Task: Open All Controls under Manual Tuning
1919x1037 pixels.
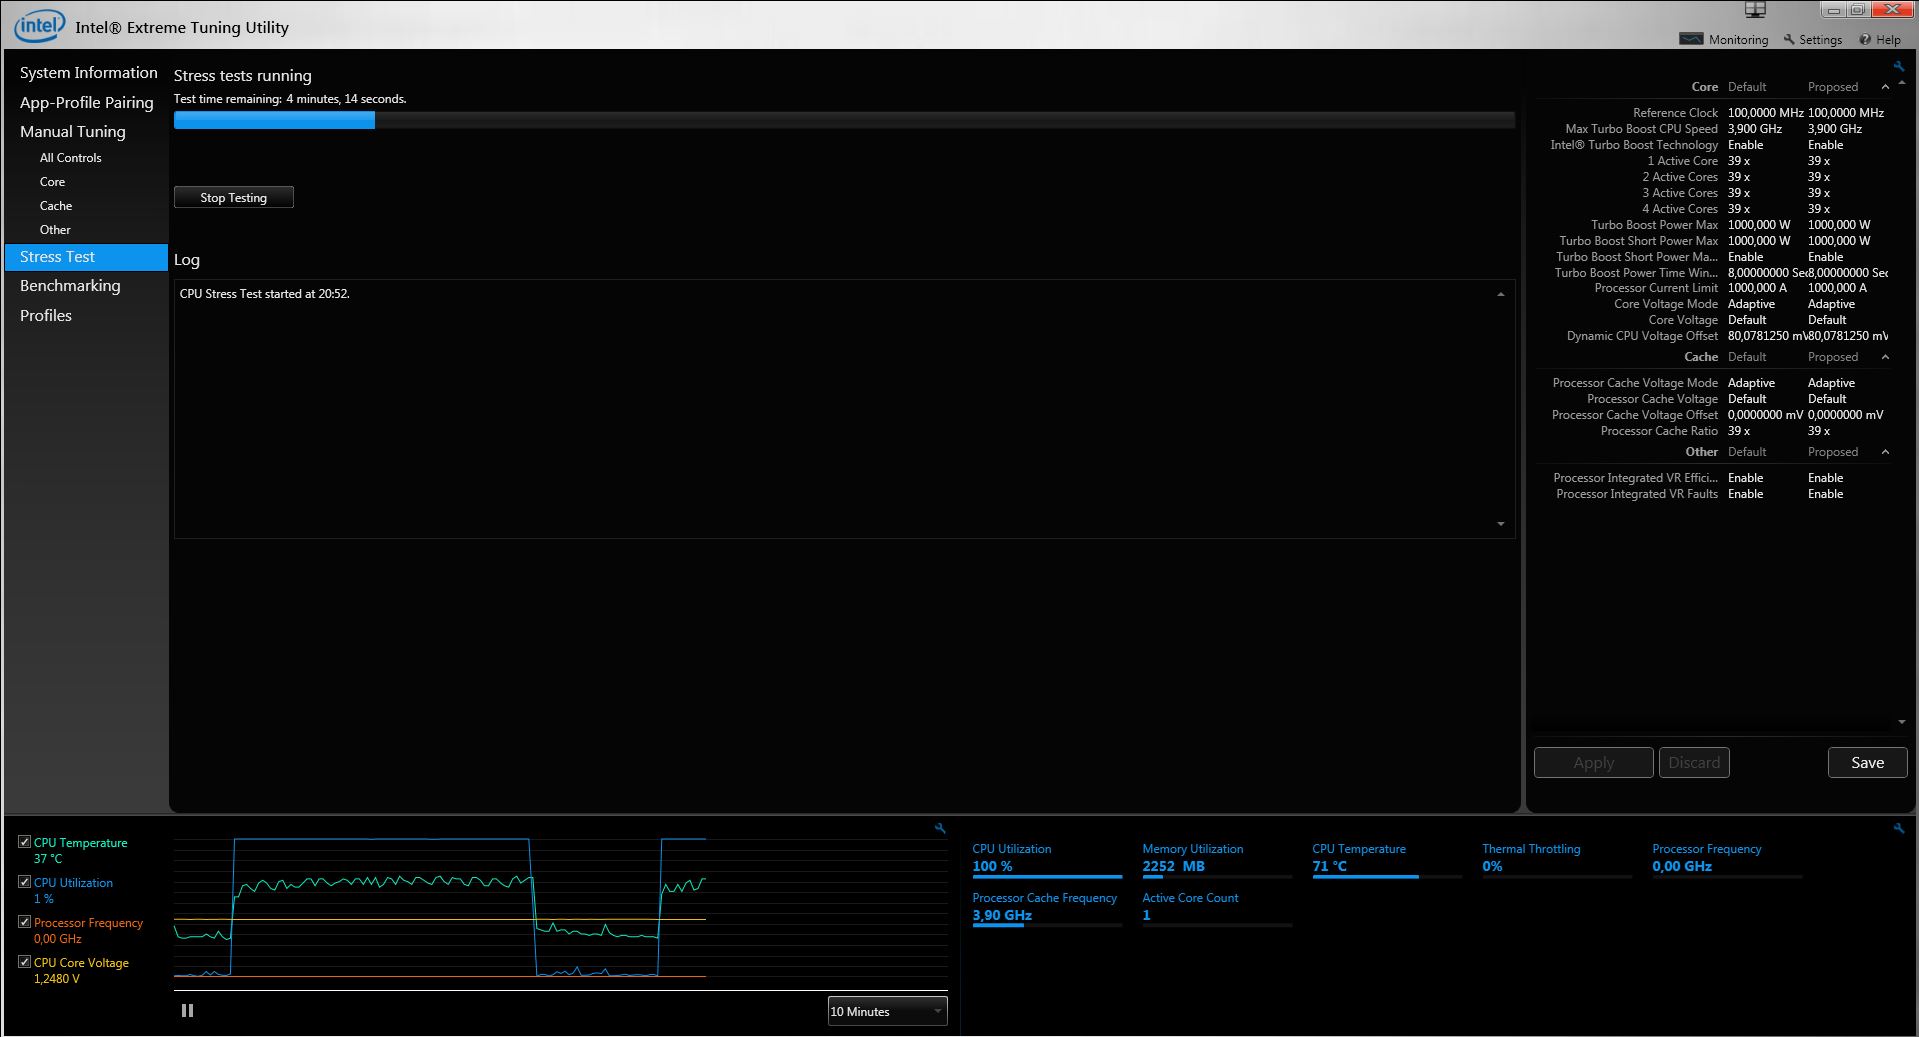Action: pos(71,158)
